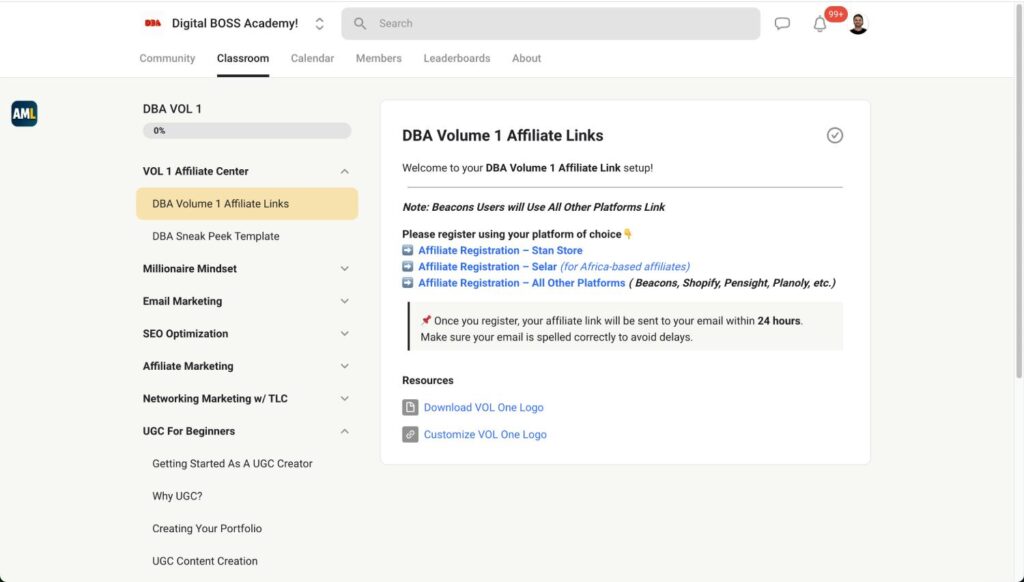The height and width of the screenshot is (582, 1024).
Task: Click the arrow icon beside All Other Platforms
Action: (x=408, y=283)
